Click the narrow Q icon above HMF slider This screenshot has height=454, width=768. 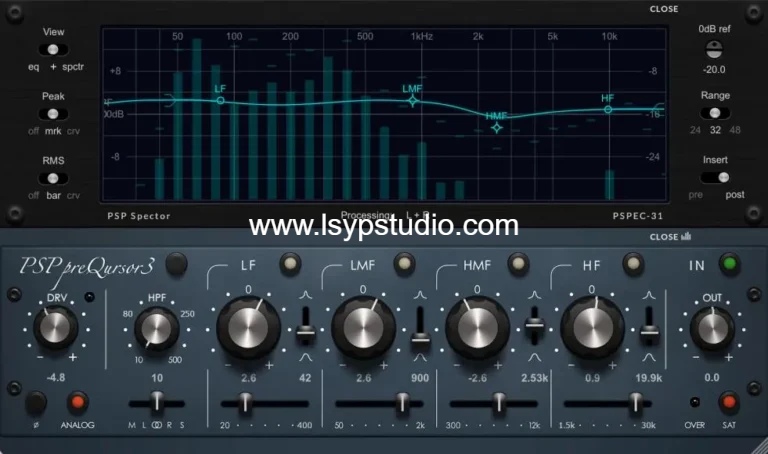[534, 295]
